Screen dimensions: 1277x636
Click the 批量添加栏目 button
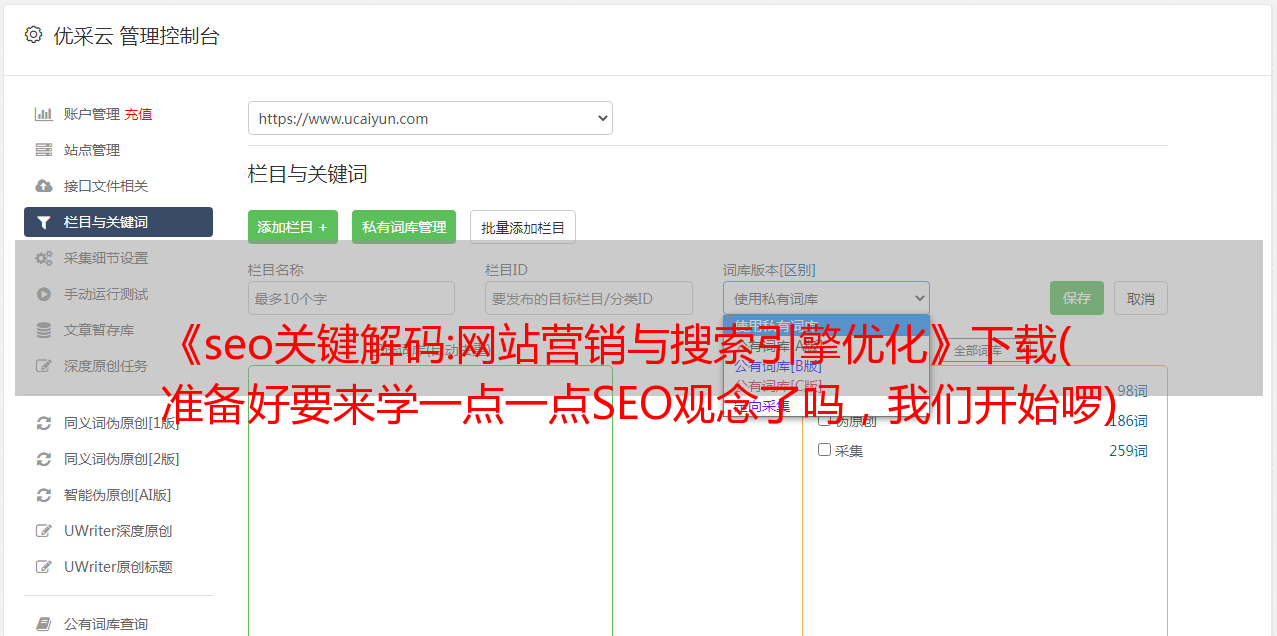click(523, 227)
